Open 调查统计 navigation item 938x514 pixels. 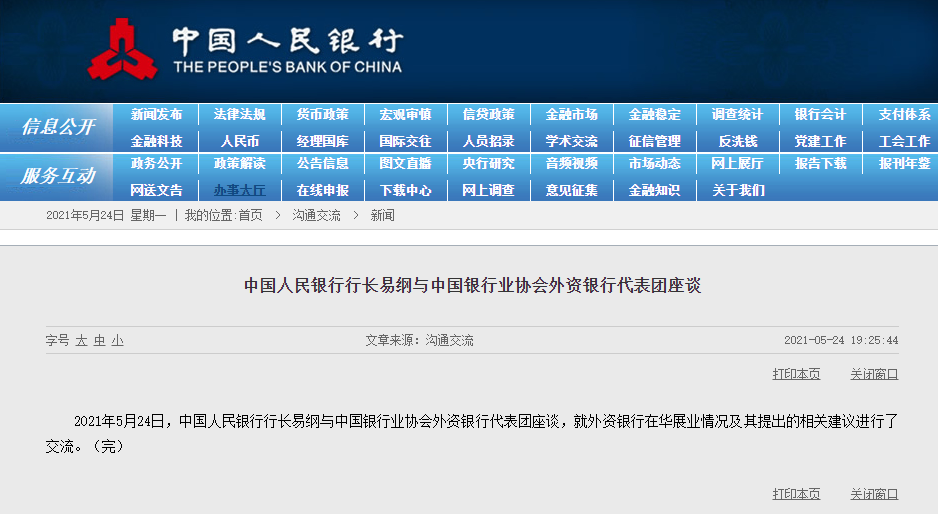click(738, 114)
